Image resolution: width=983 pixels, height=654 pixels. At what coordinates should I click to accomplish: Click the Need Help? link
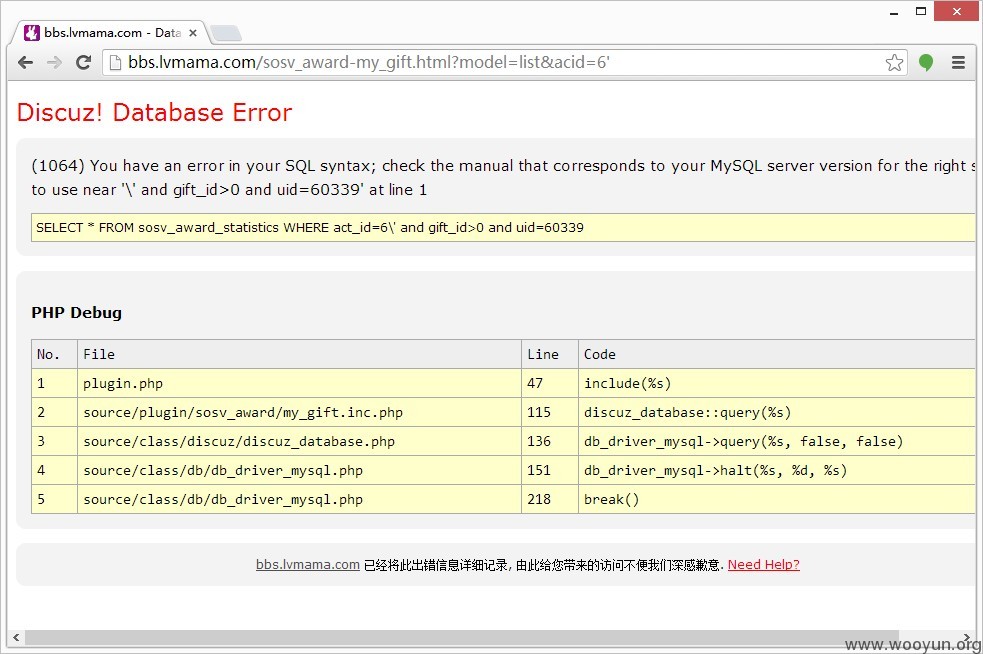[x=763, y=564]
